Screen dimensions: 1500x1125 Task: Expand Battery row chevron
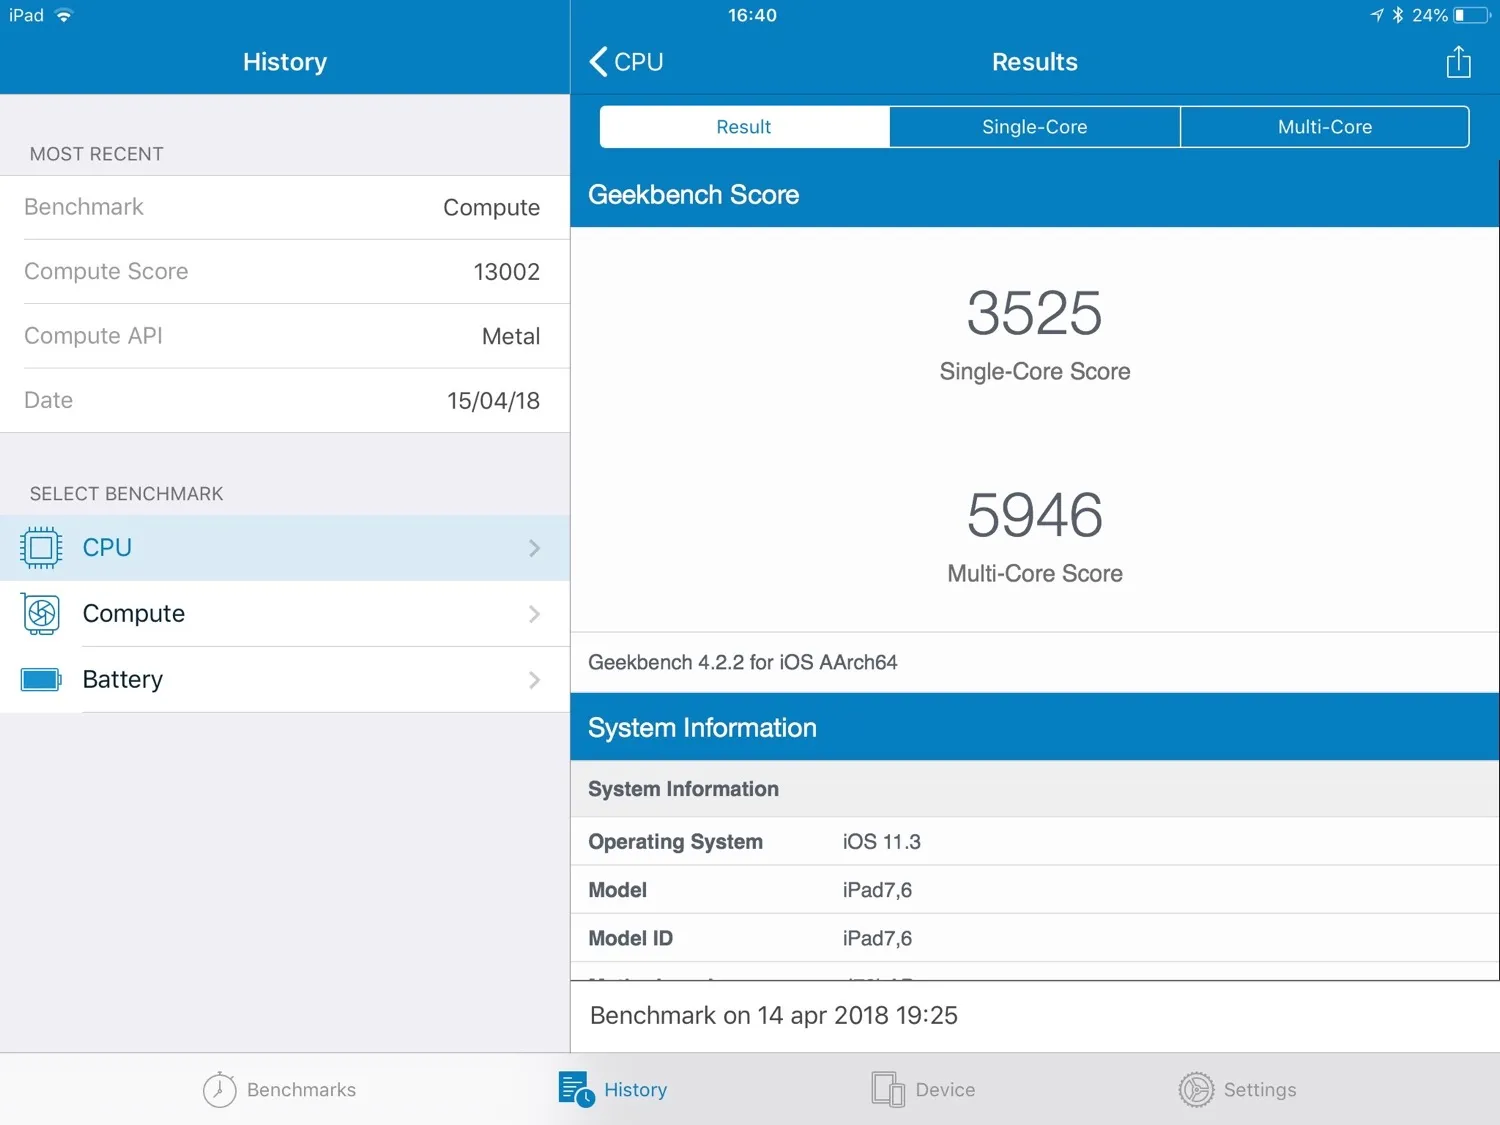[535, 680]
